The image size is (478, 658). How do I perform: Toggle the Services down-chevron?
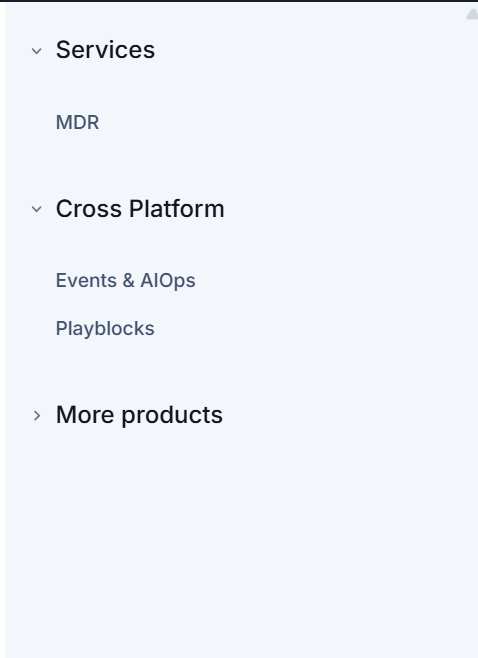tap(37, 51)
